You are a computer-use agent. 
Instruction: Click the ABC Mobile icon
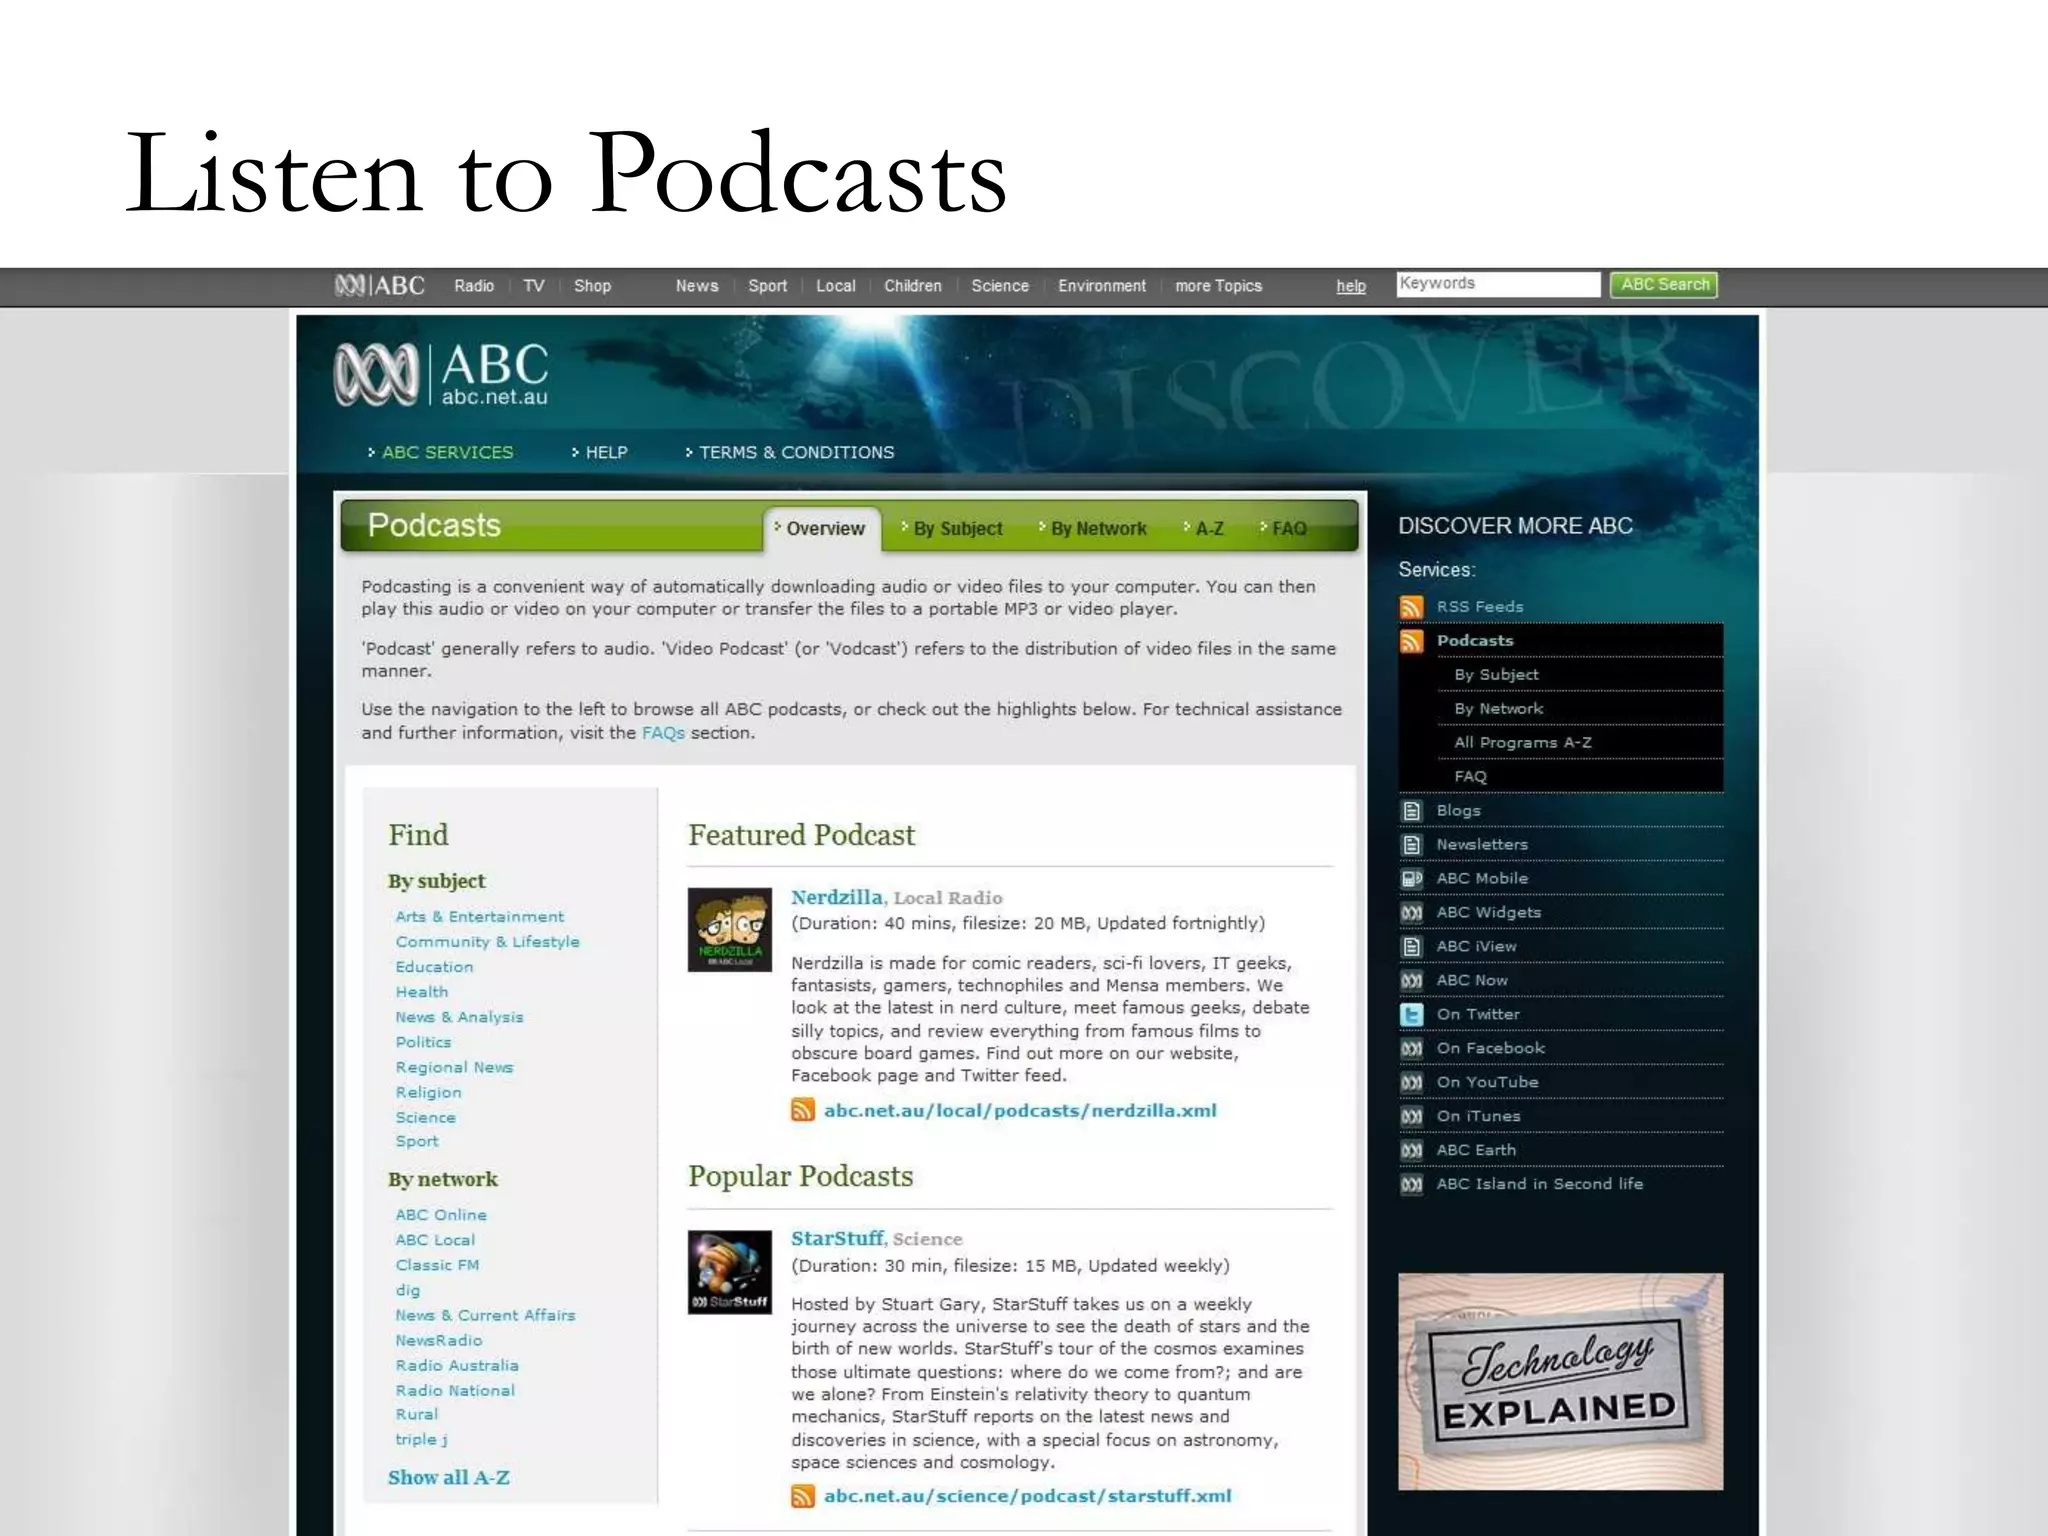(x=1411, y=879)
